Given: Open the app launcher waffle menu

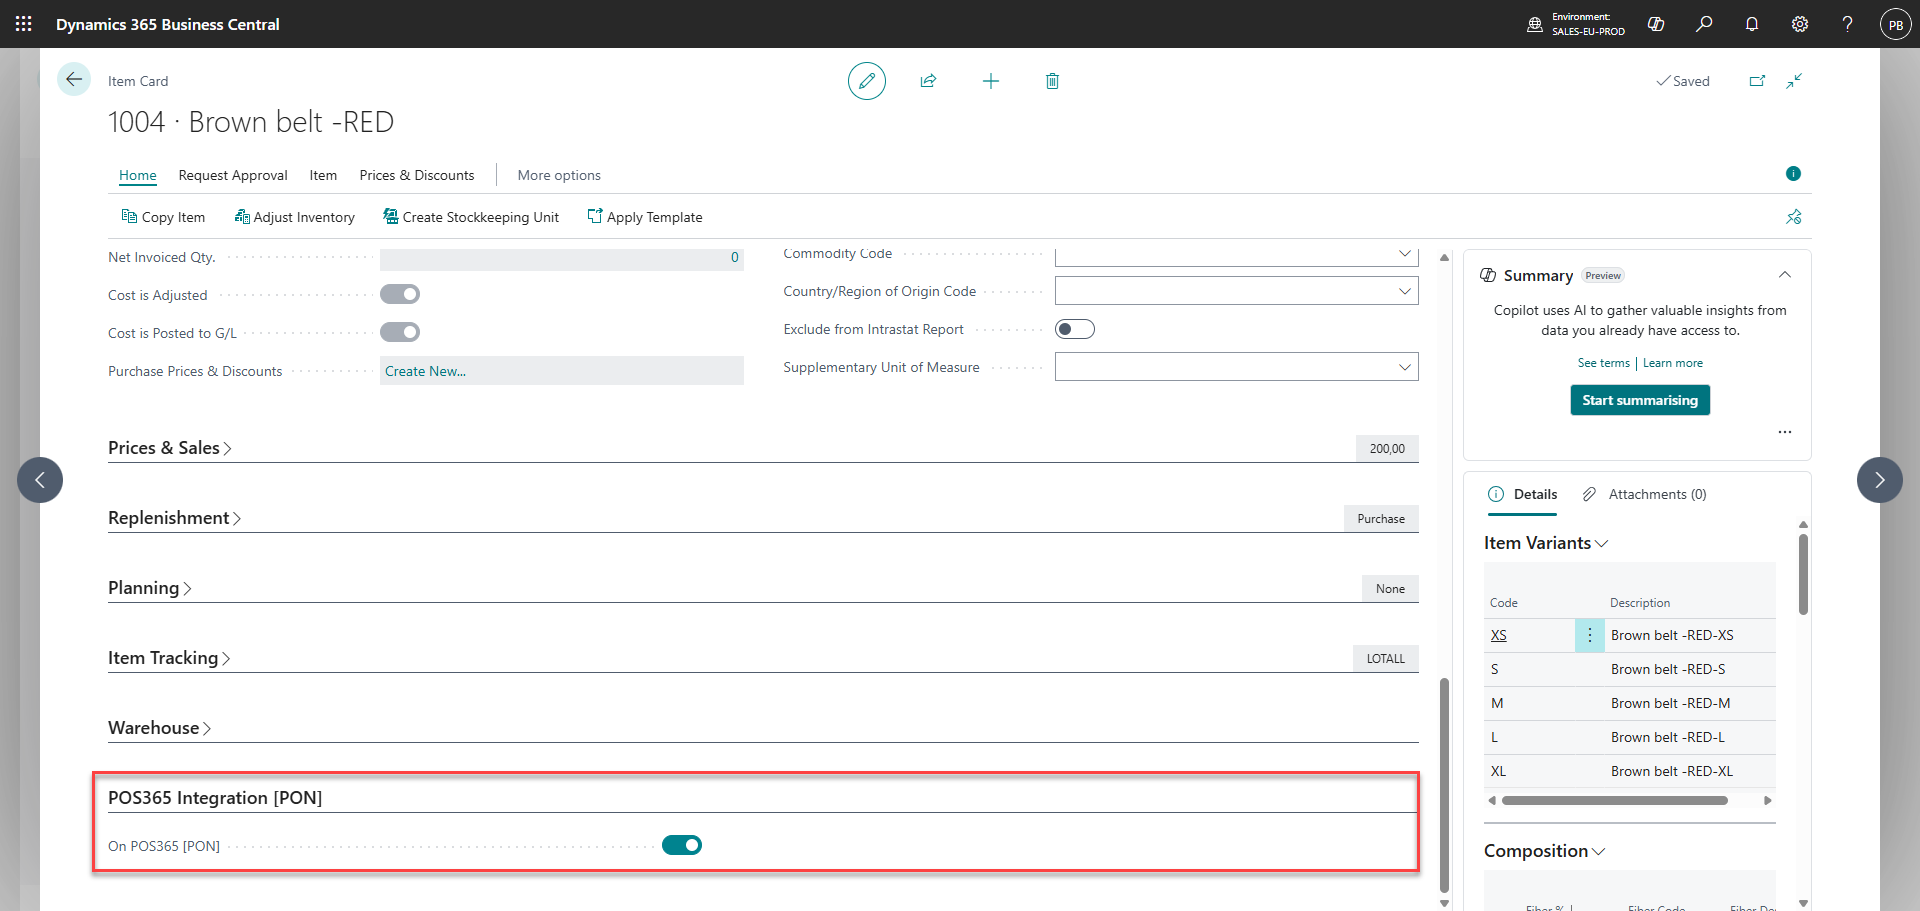Looking at the screenshot, I should tap(24, 24).
